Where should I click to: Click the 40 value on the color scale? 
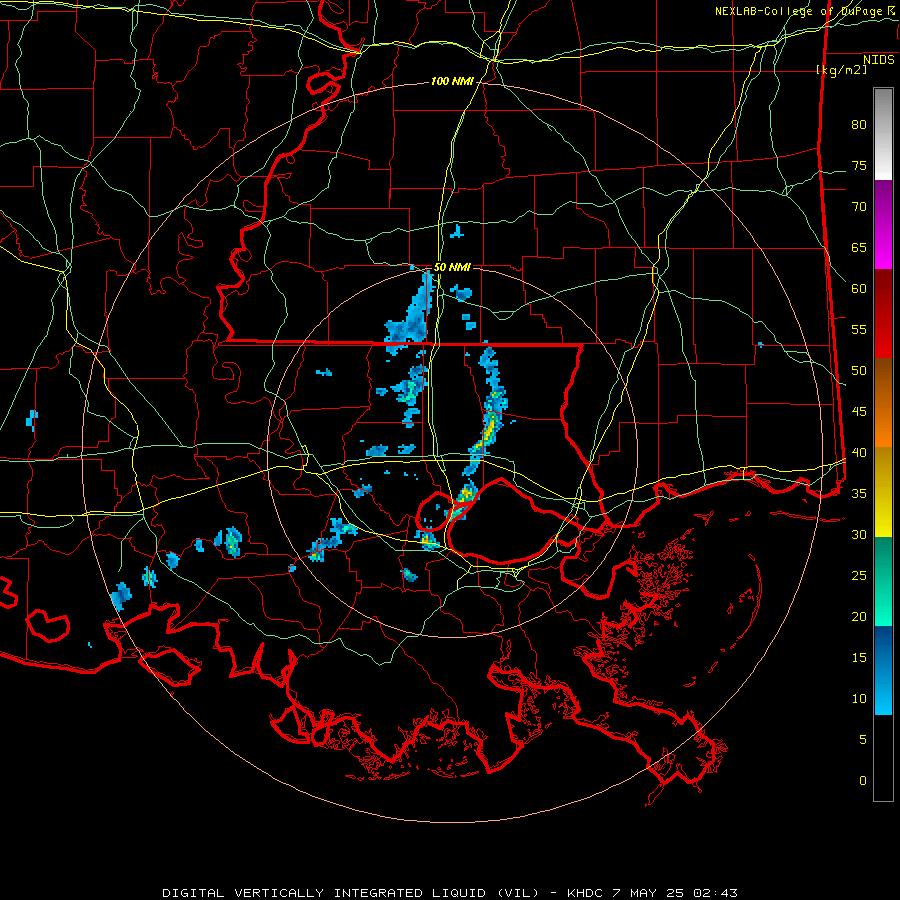click(x=859, y=452)
